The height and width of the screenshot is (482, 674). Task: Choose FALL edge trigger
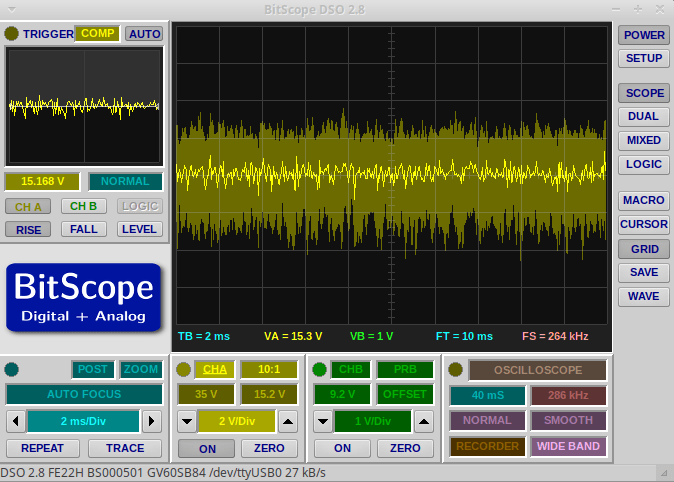click(83, 230)
